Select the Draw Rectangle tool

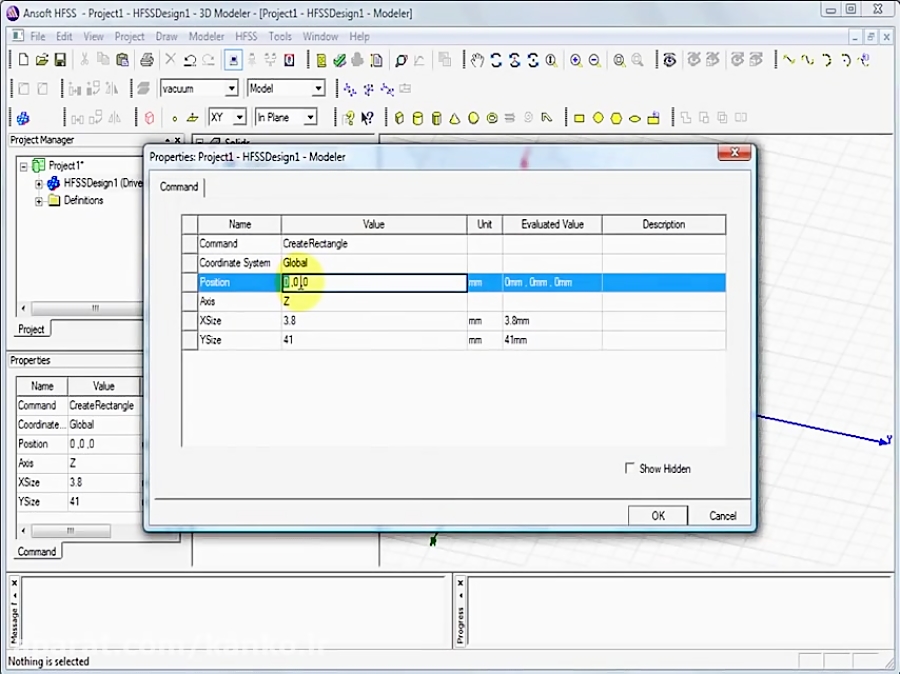tap(580, 117)
